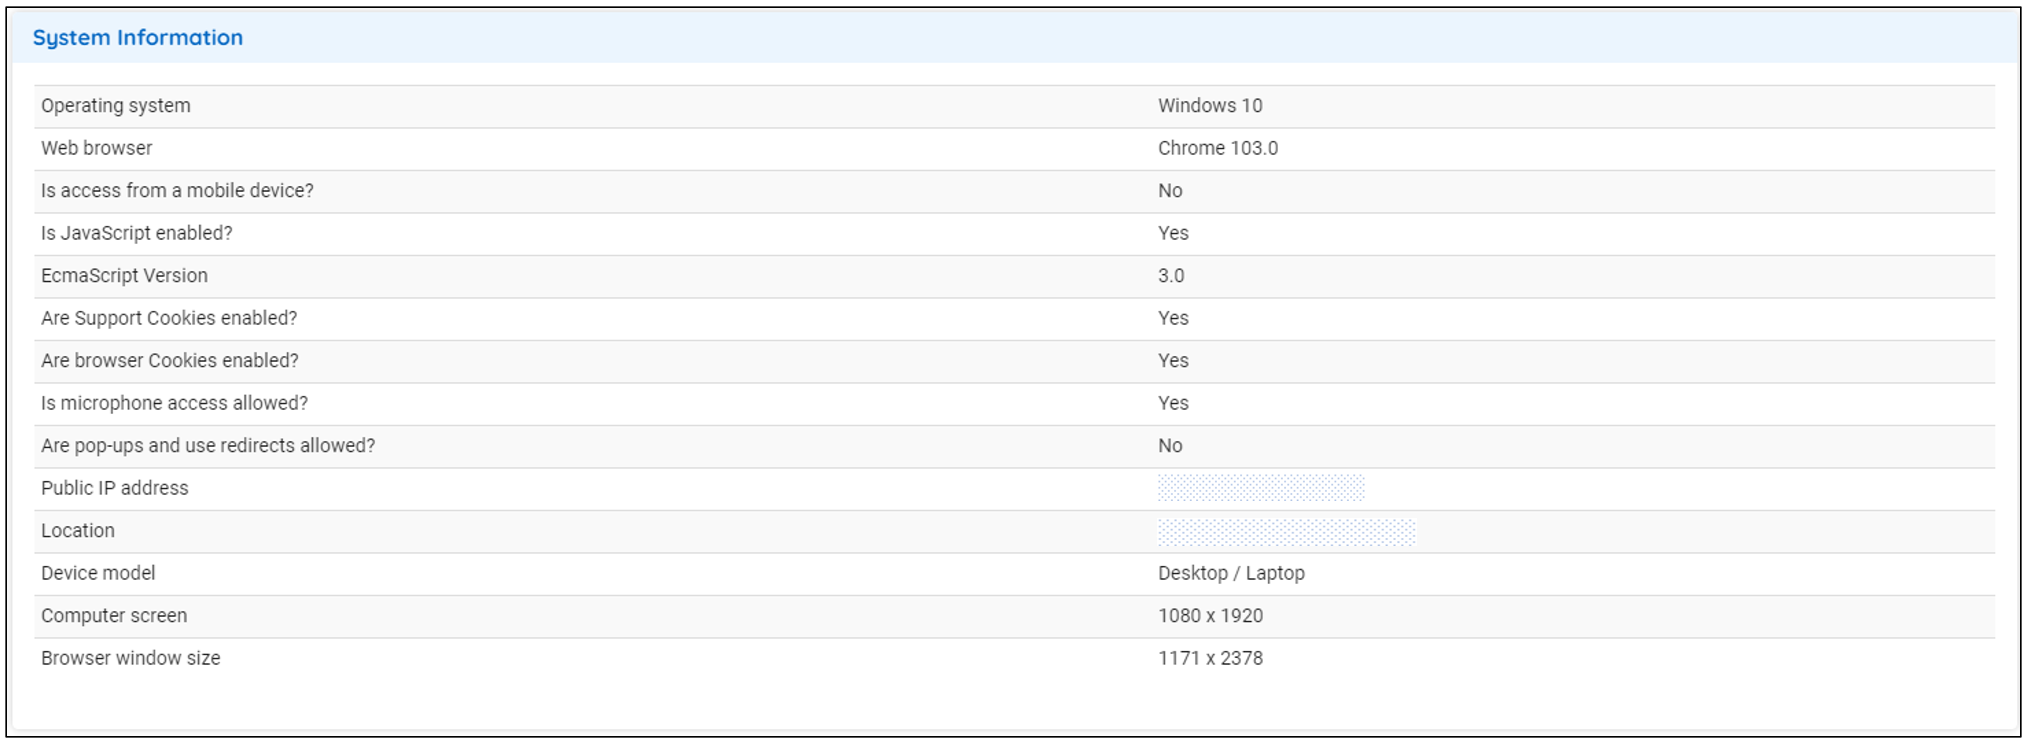Click the redacted Public IP address value
Viewport: 2027px width, 742px height.
[1260, 488]
